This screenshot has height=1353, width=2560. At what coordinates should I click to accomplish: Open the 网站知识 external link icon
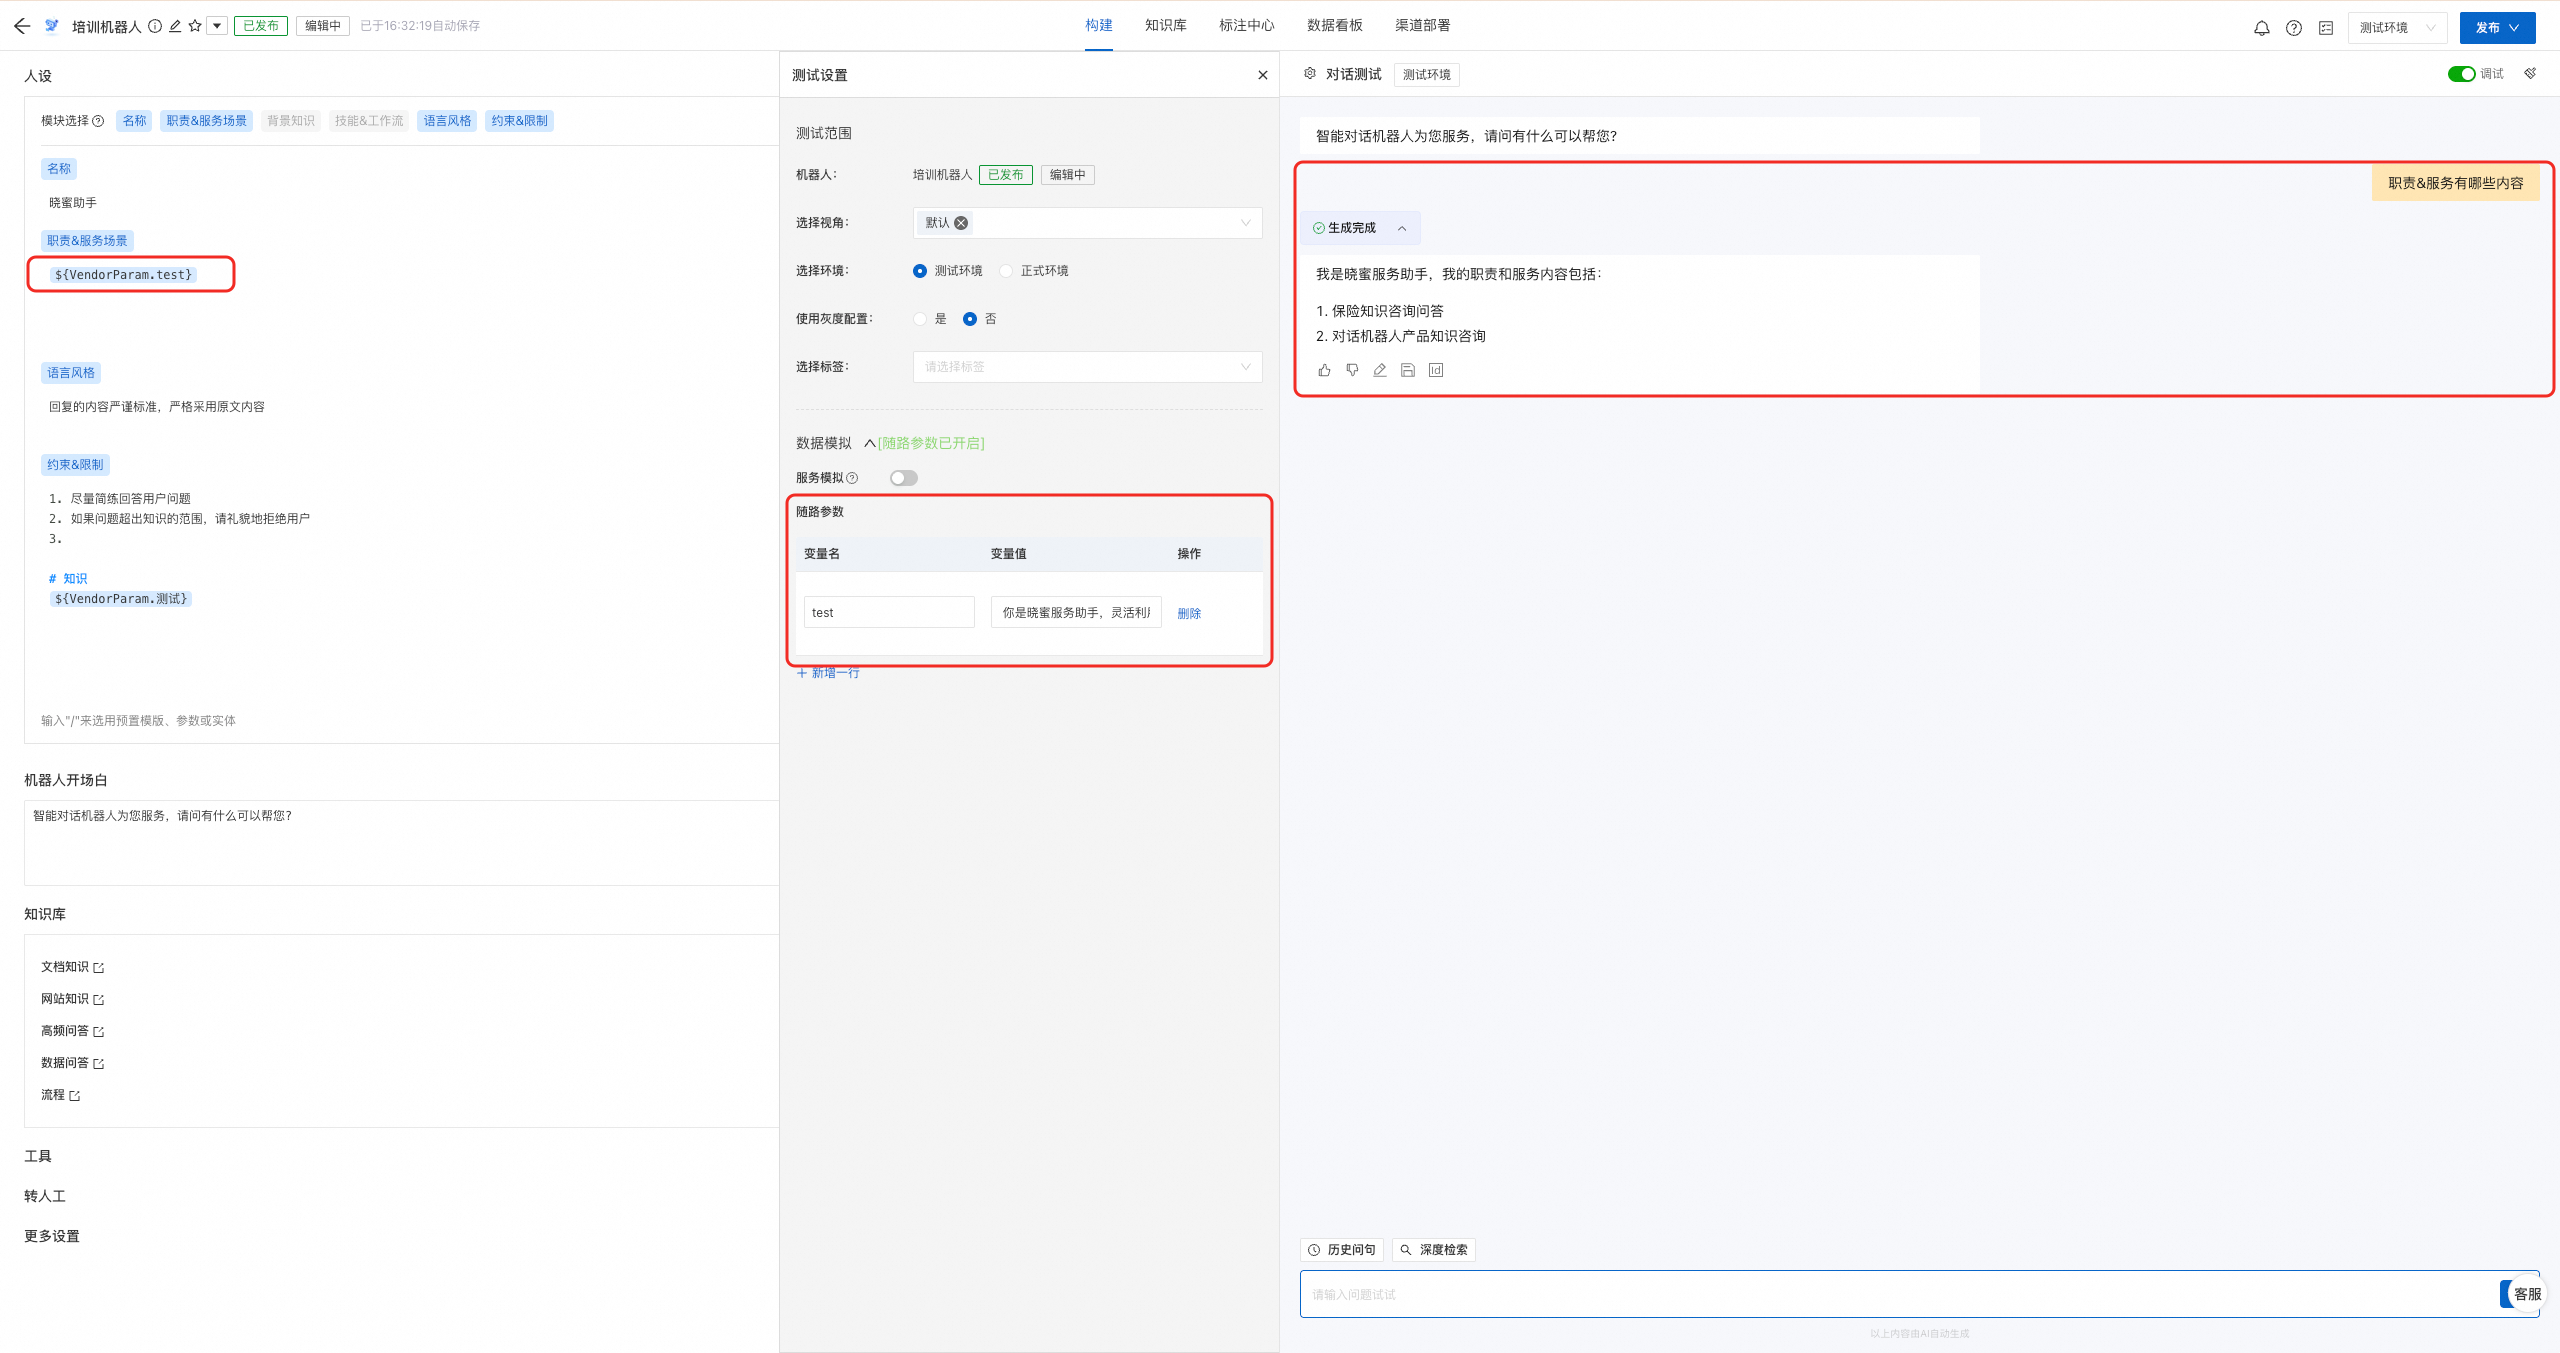pyautogui.click(x=99, y=1000)
